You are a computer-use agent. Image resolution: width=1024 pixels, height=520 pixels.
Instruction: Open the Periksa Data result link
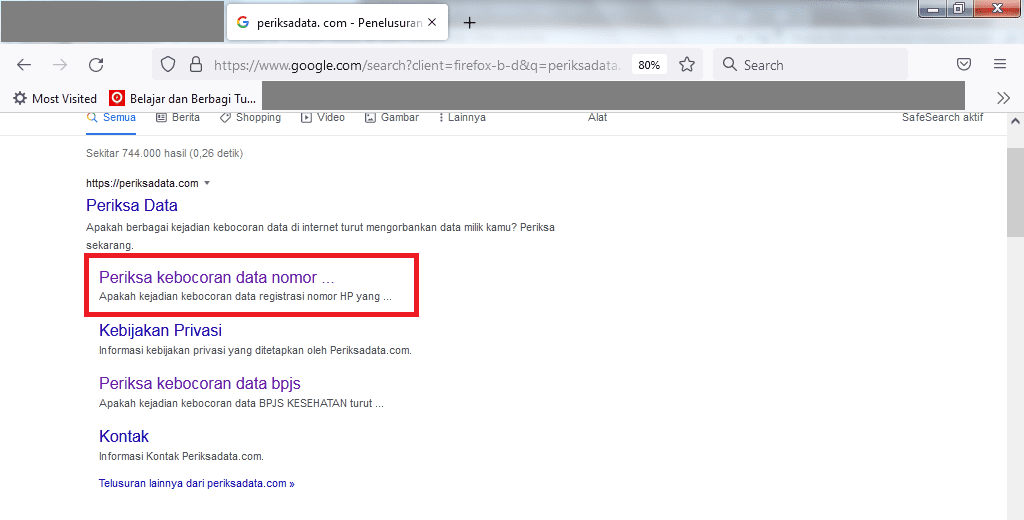pyautogui.click(x=132, y=205)
